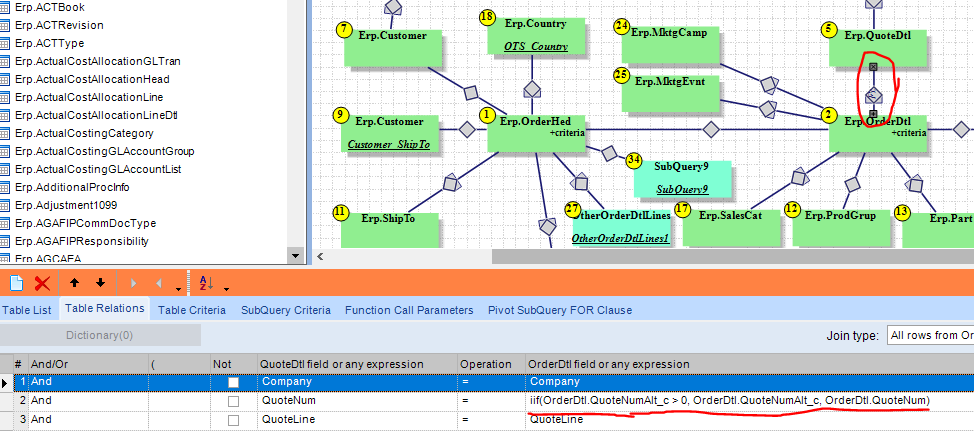Screen dimensions: 974x438
Task: Open the Pivot SubQuery FOR Clause tab
Action: 560,310
